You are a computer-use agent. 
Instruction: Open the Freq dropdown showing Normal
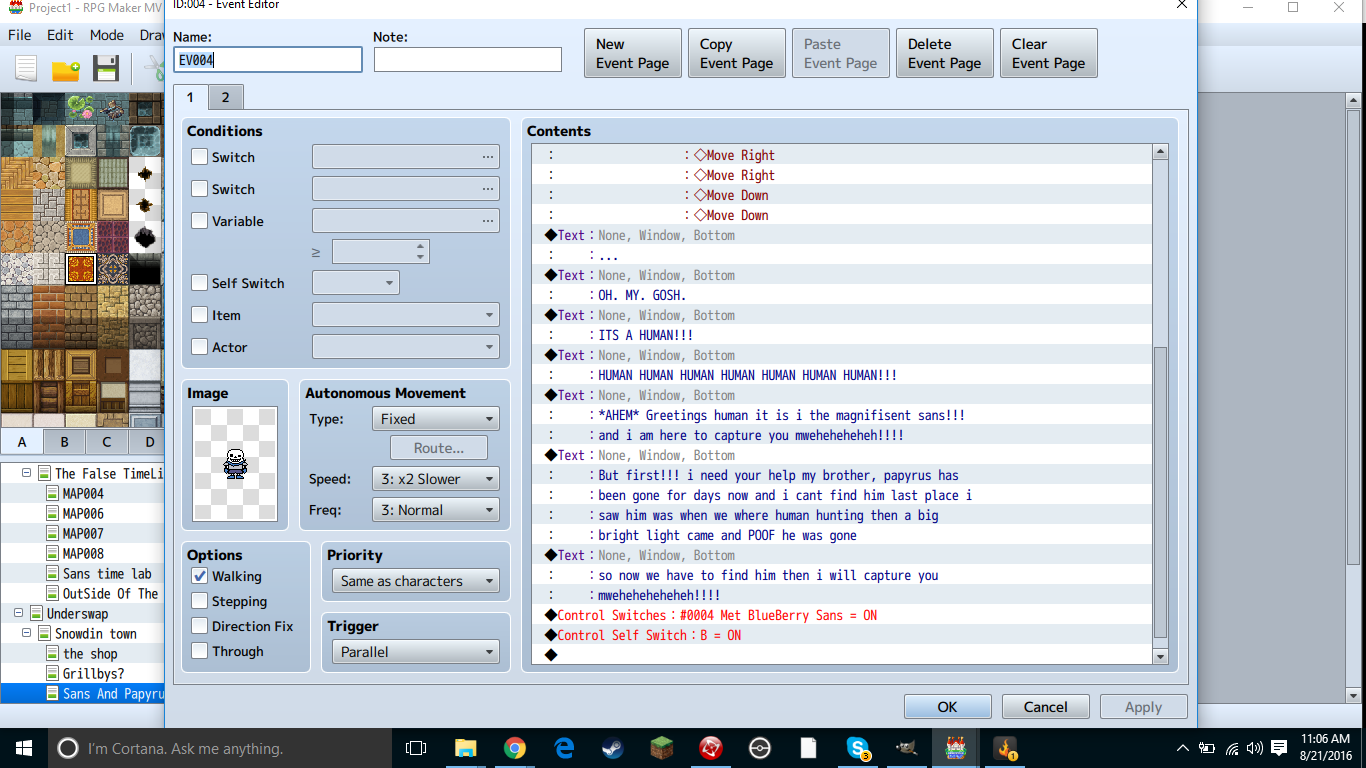point(435,510)
